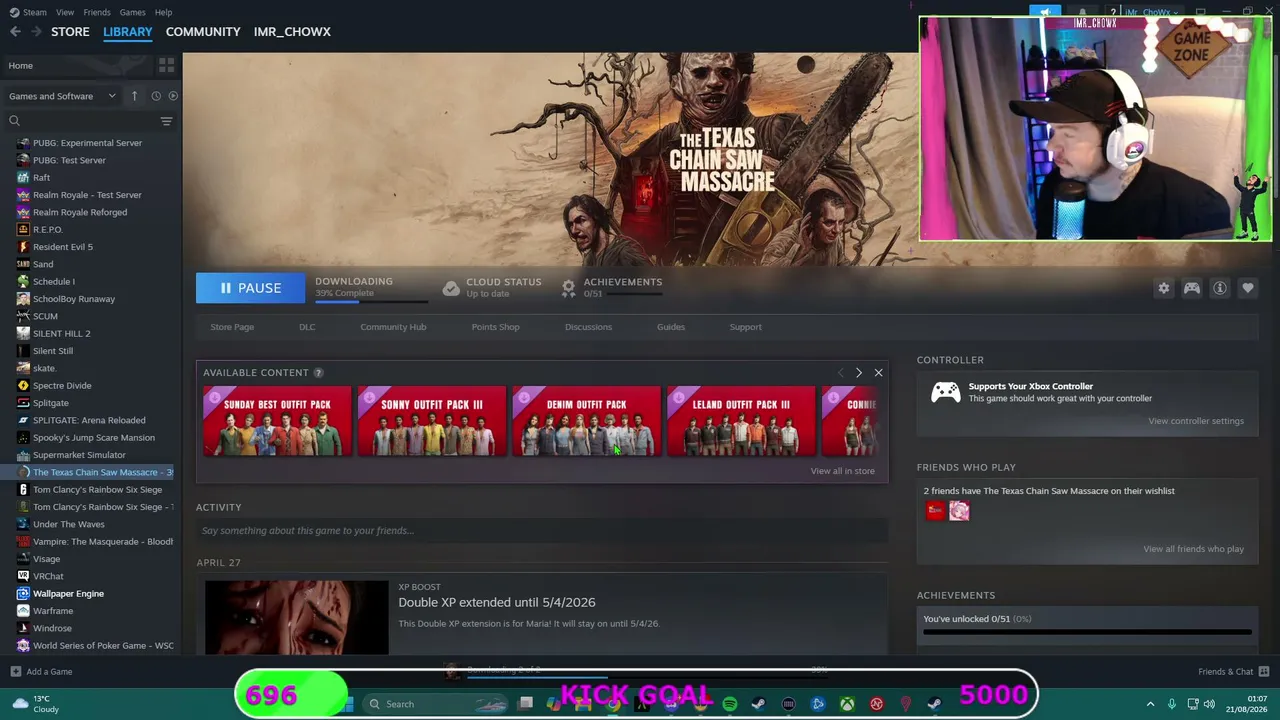This screenshot has width=1280, height=720.
Task: Open the Xbox app in taskbar
Action: tap(847, 704)
